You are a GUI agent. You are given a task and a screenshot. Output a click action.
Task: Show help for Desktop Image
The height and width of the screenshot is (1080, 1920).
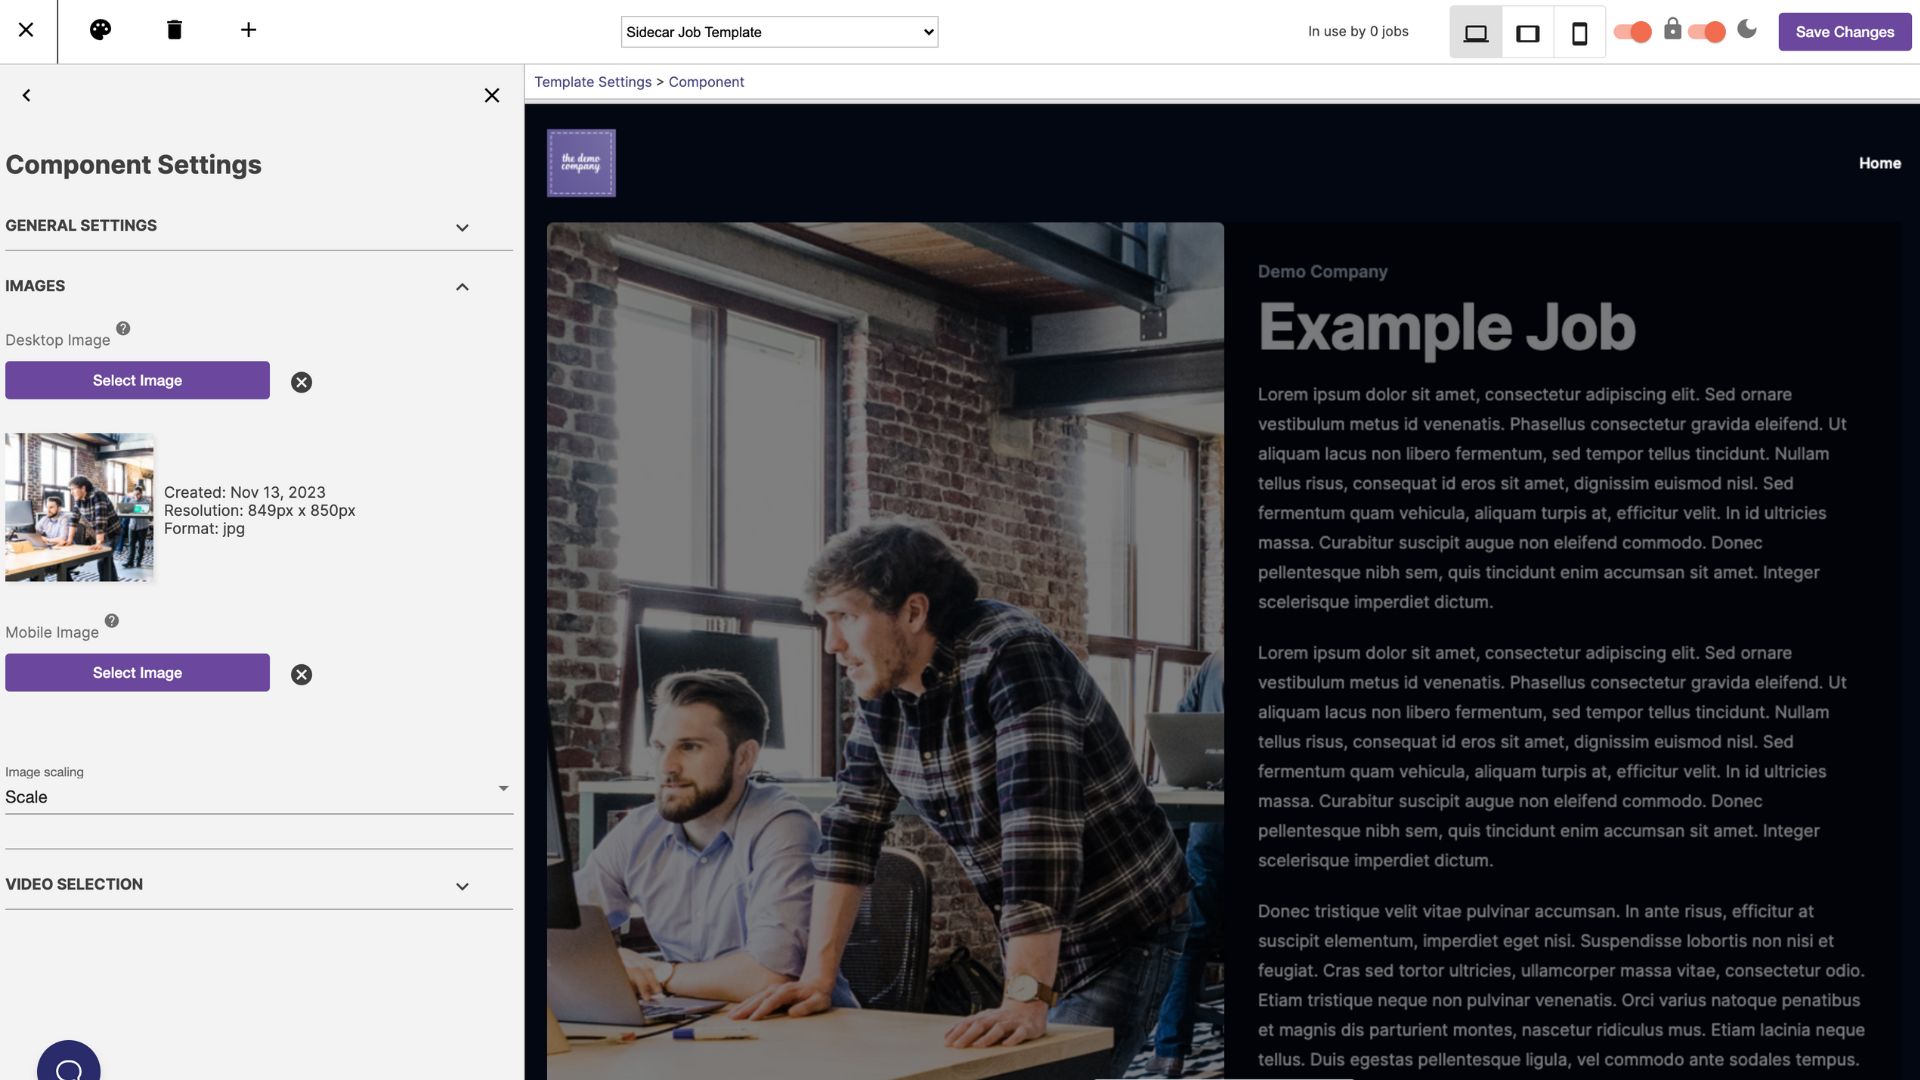tap(123, 328)
